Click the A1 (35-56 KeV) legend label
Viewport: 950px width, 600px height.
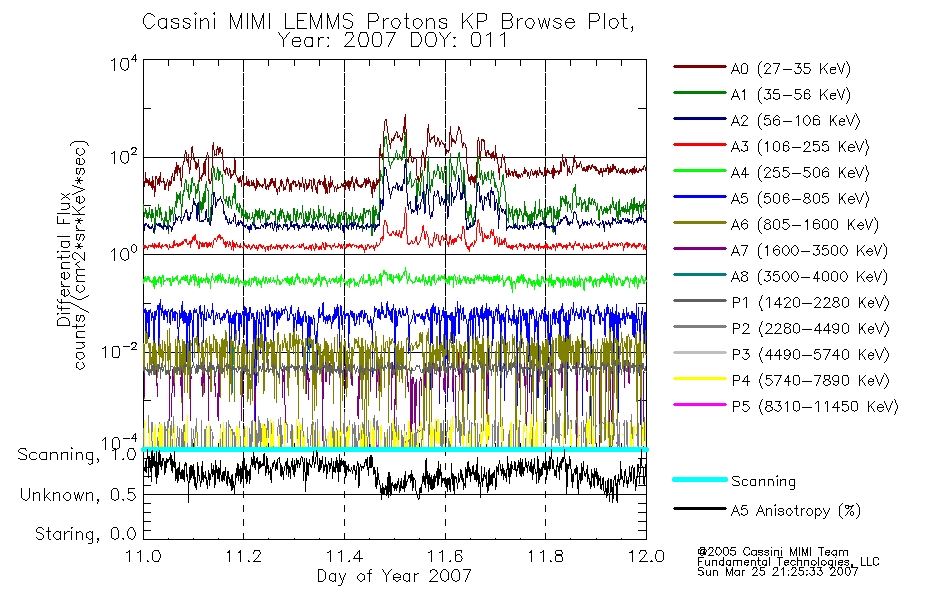(x=790, y=95)
